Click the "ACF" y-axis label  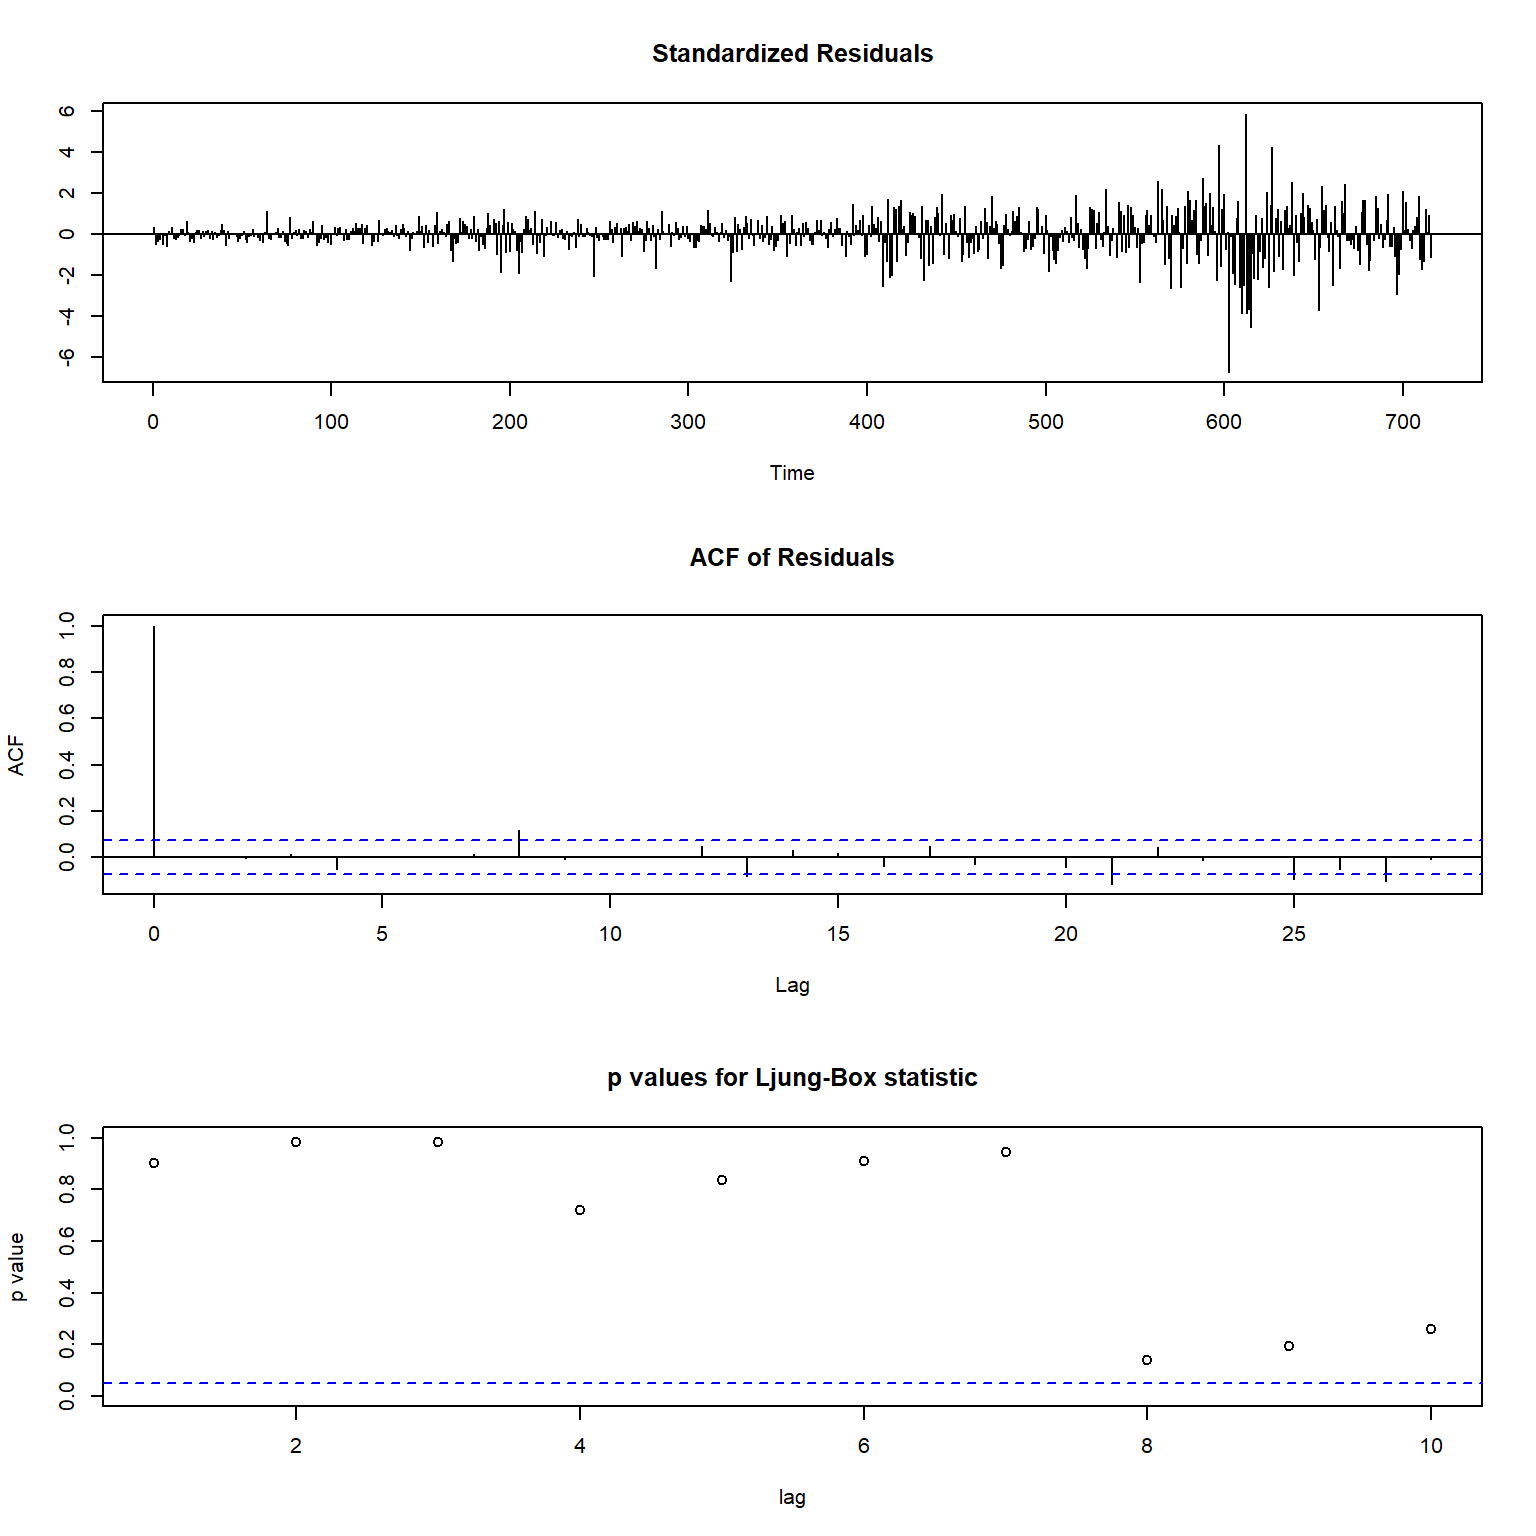[x=16, y=755]
